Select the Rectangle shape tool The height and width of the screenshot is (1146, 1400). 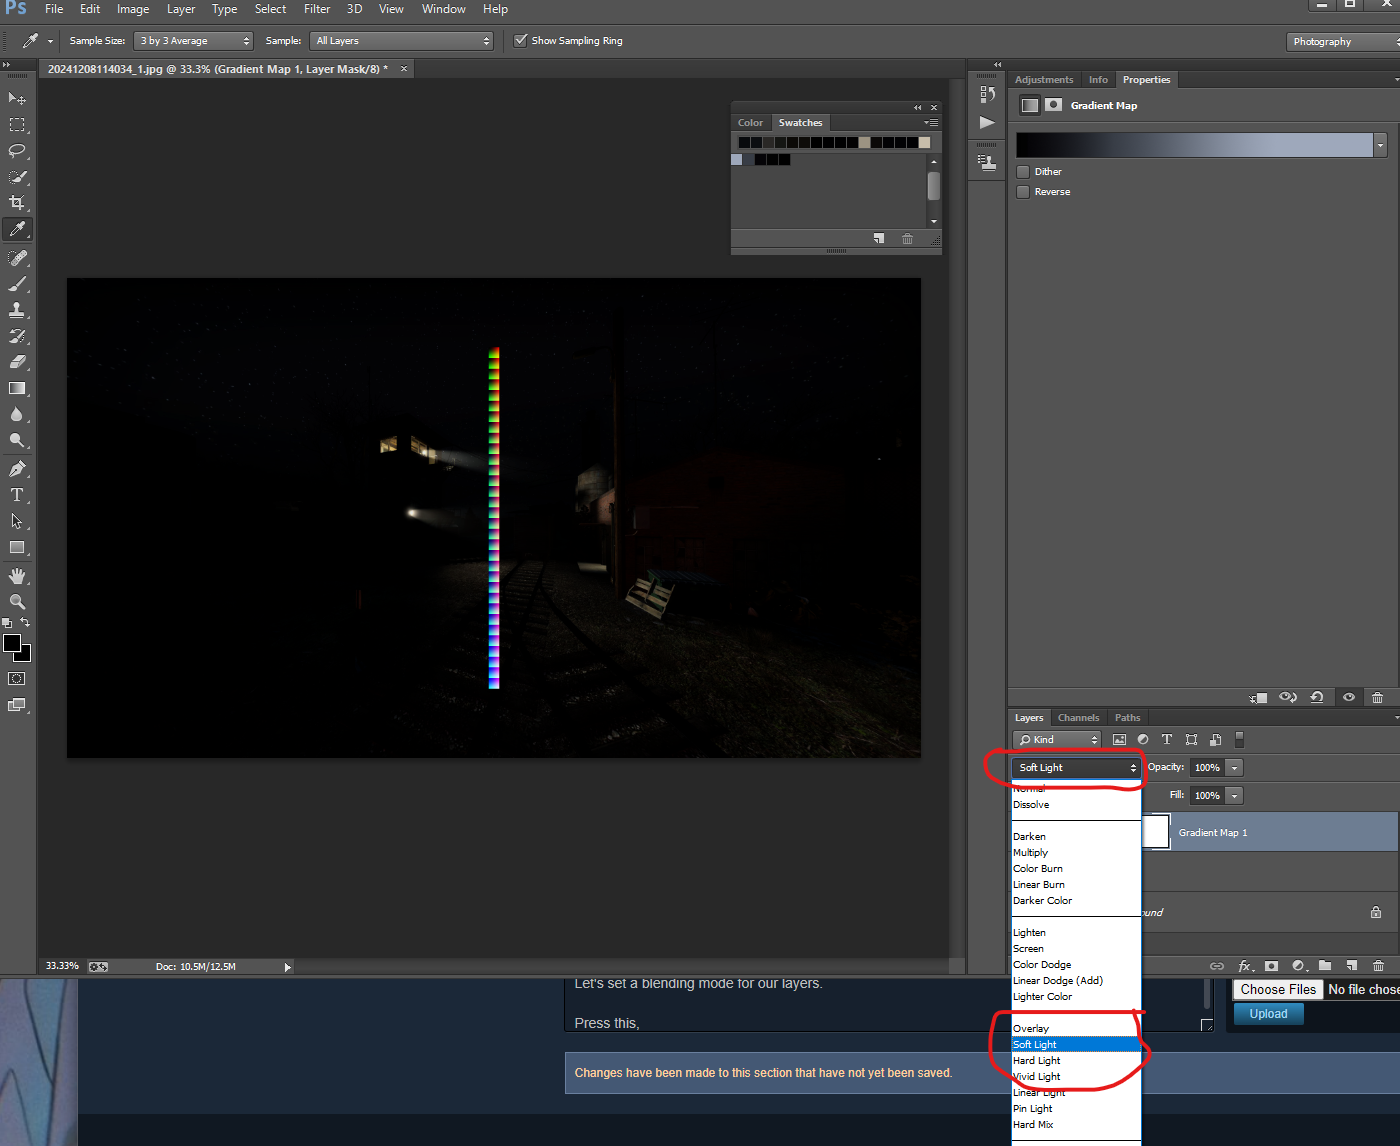[x=17, y=547]
